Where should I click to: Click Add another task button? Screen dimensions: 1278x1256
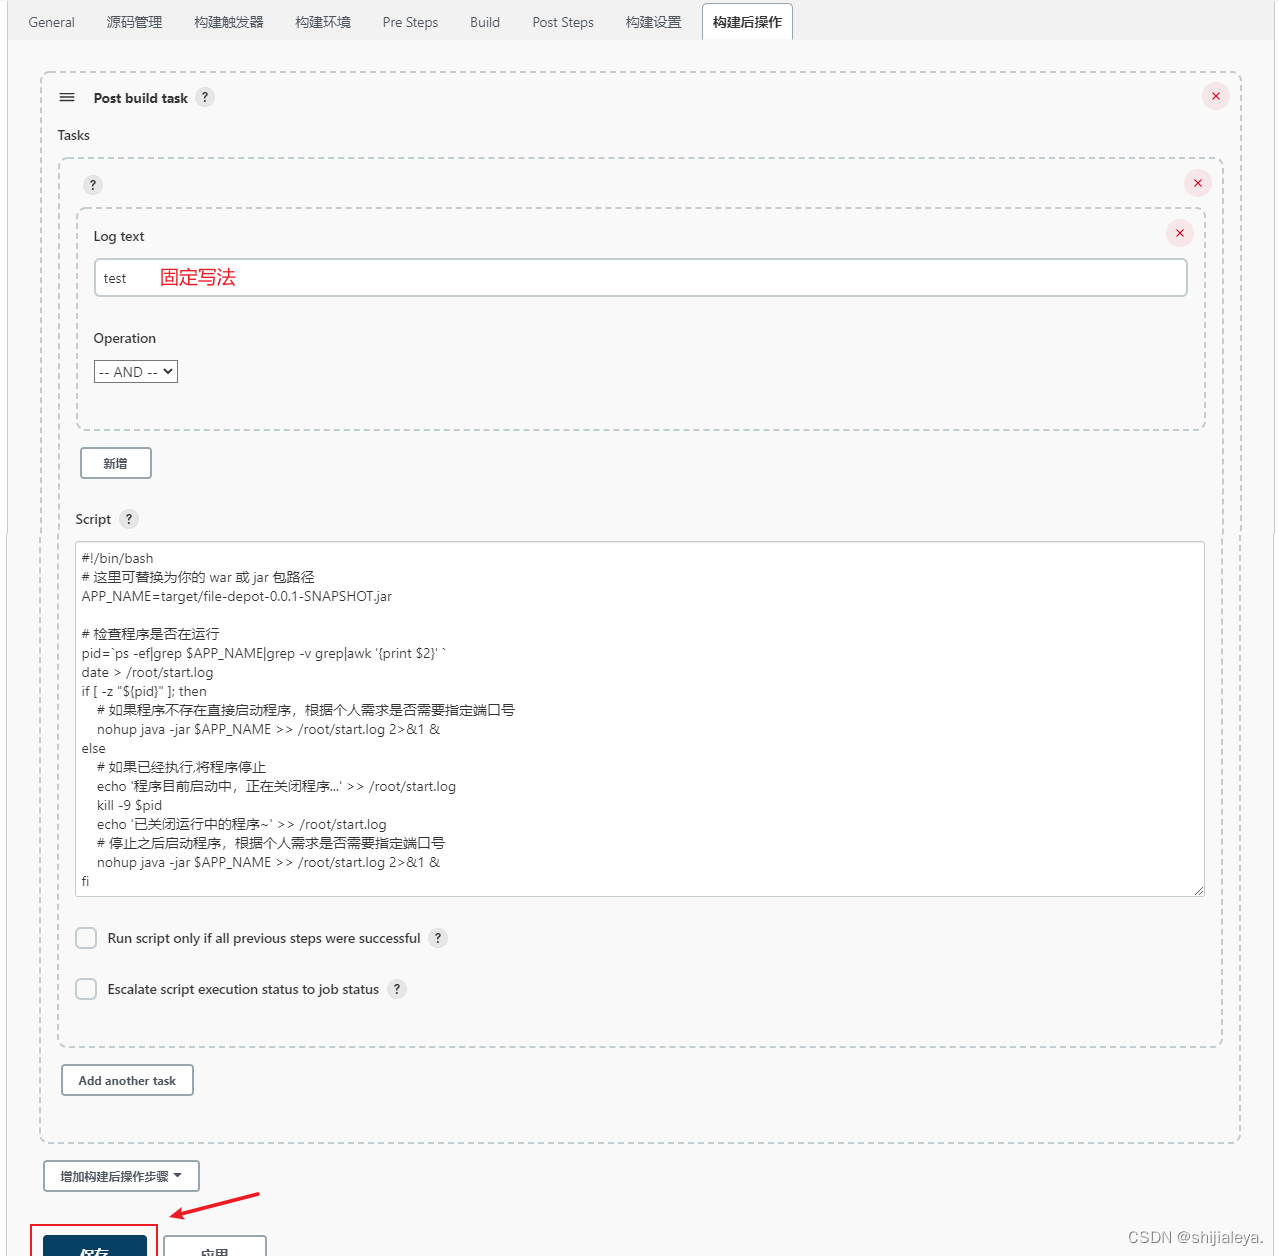coord(127,1080)
